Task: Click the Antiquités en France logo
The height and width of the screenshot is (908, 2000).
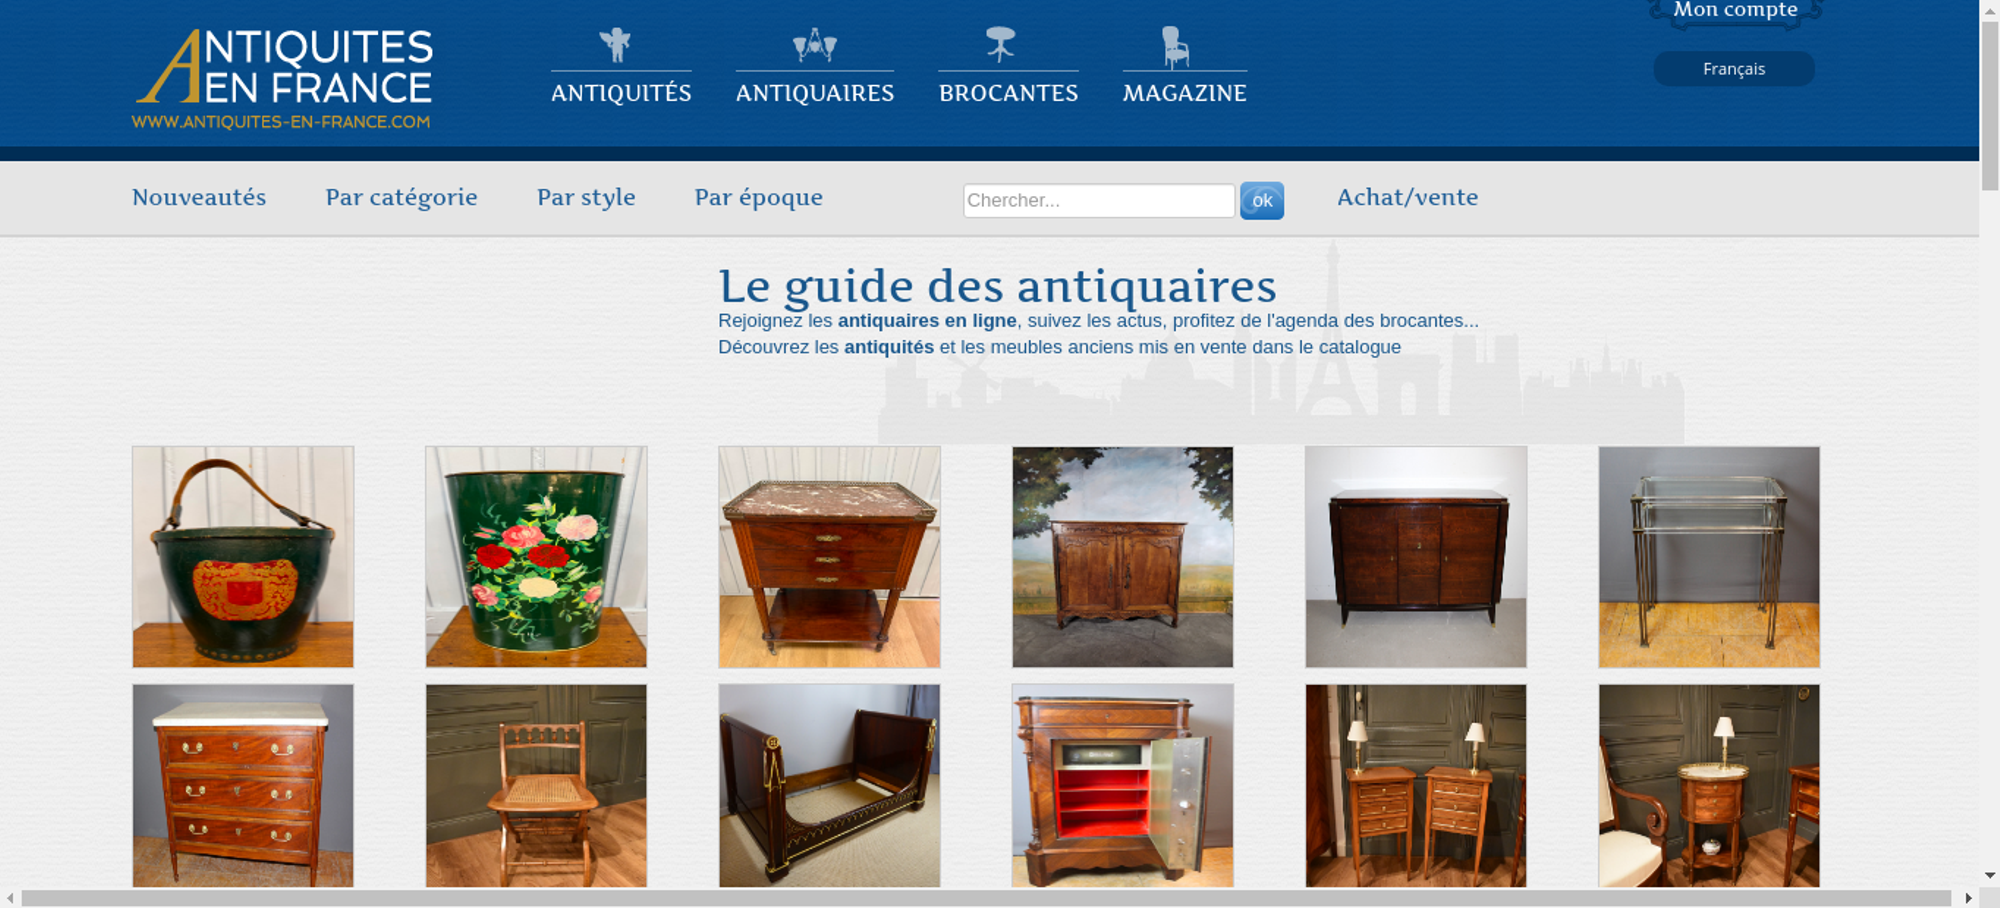Action: [x=283, y=79]
